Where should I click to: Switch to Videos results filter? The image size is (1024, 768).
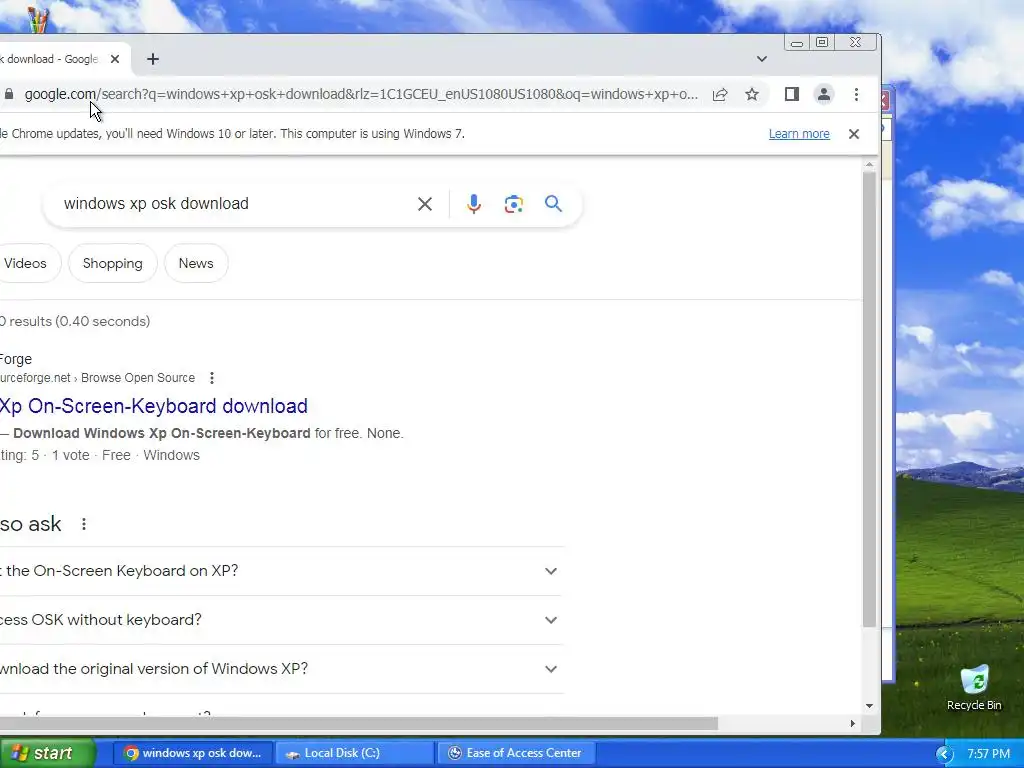pyautogui.click(x=25, y=263)
